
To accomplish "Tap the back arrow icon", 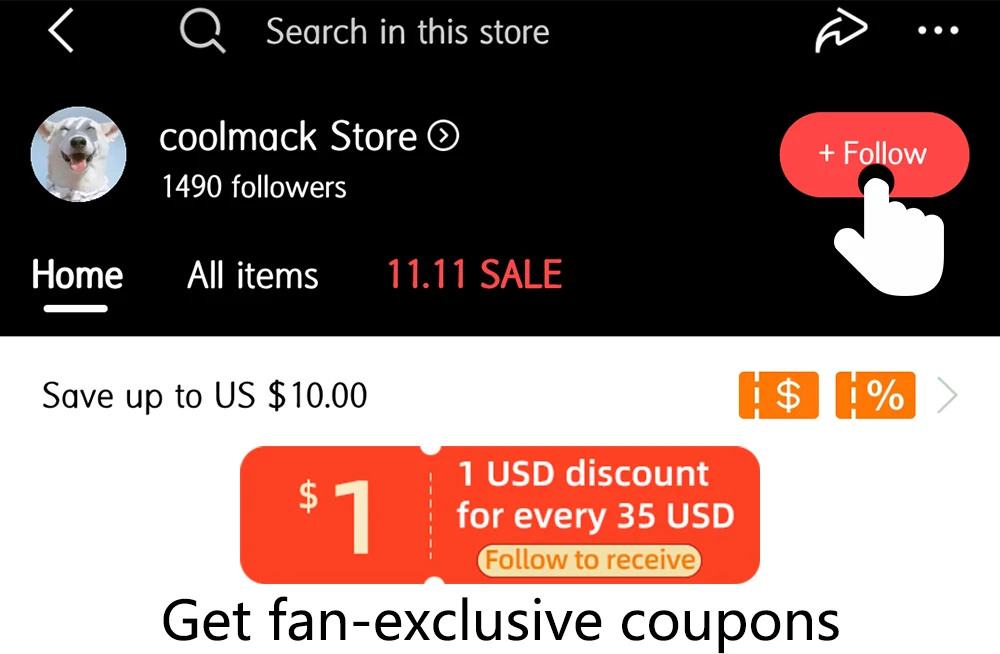I will tap(61, 31).
